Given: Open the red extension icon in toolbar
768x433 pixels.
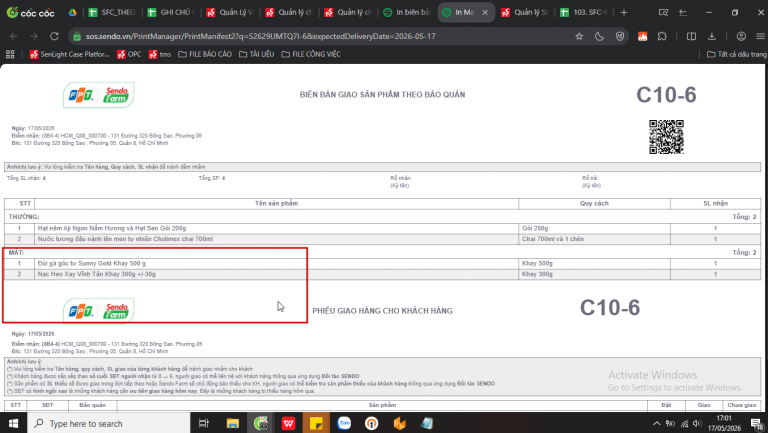Looking at the screenshot, I should tap(643, 36).
